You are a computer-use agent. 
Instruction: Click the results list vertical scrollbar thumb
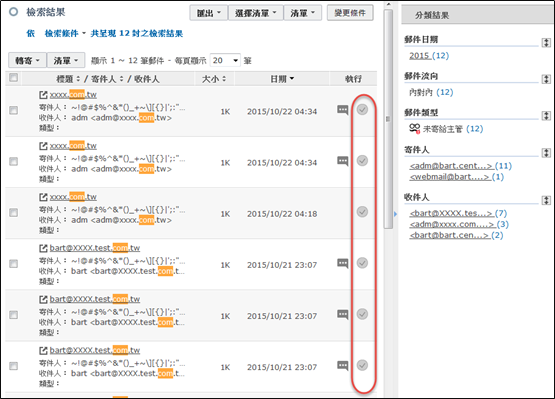388,119
